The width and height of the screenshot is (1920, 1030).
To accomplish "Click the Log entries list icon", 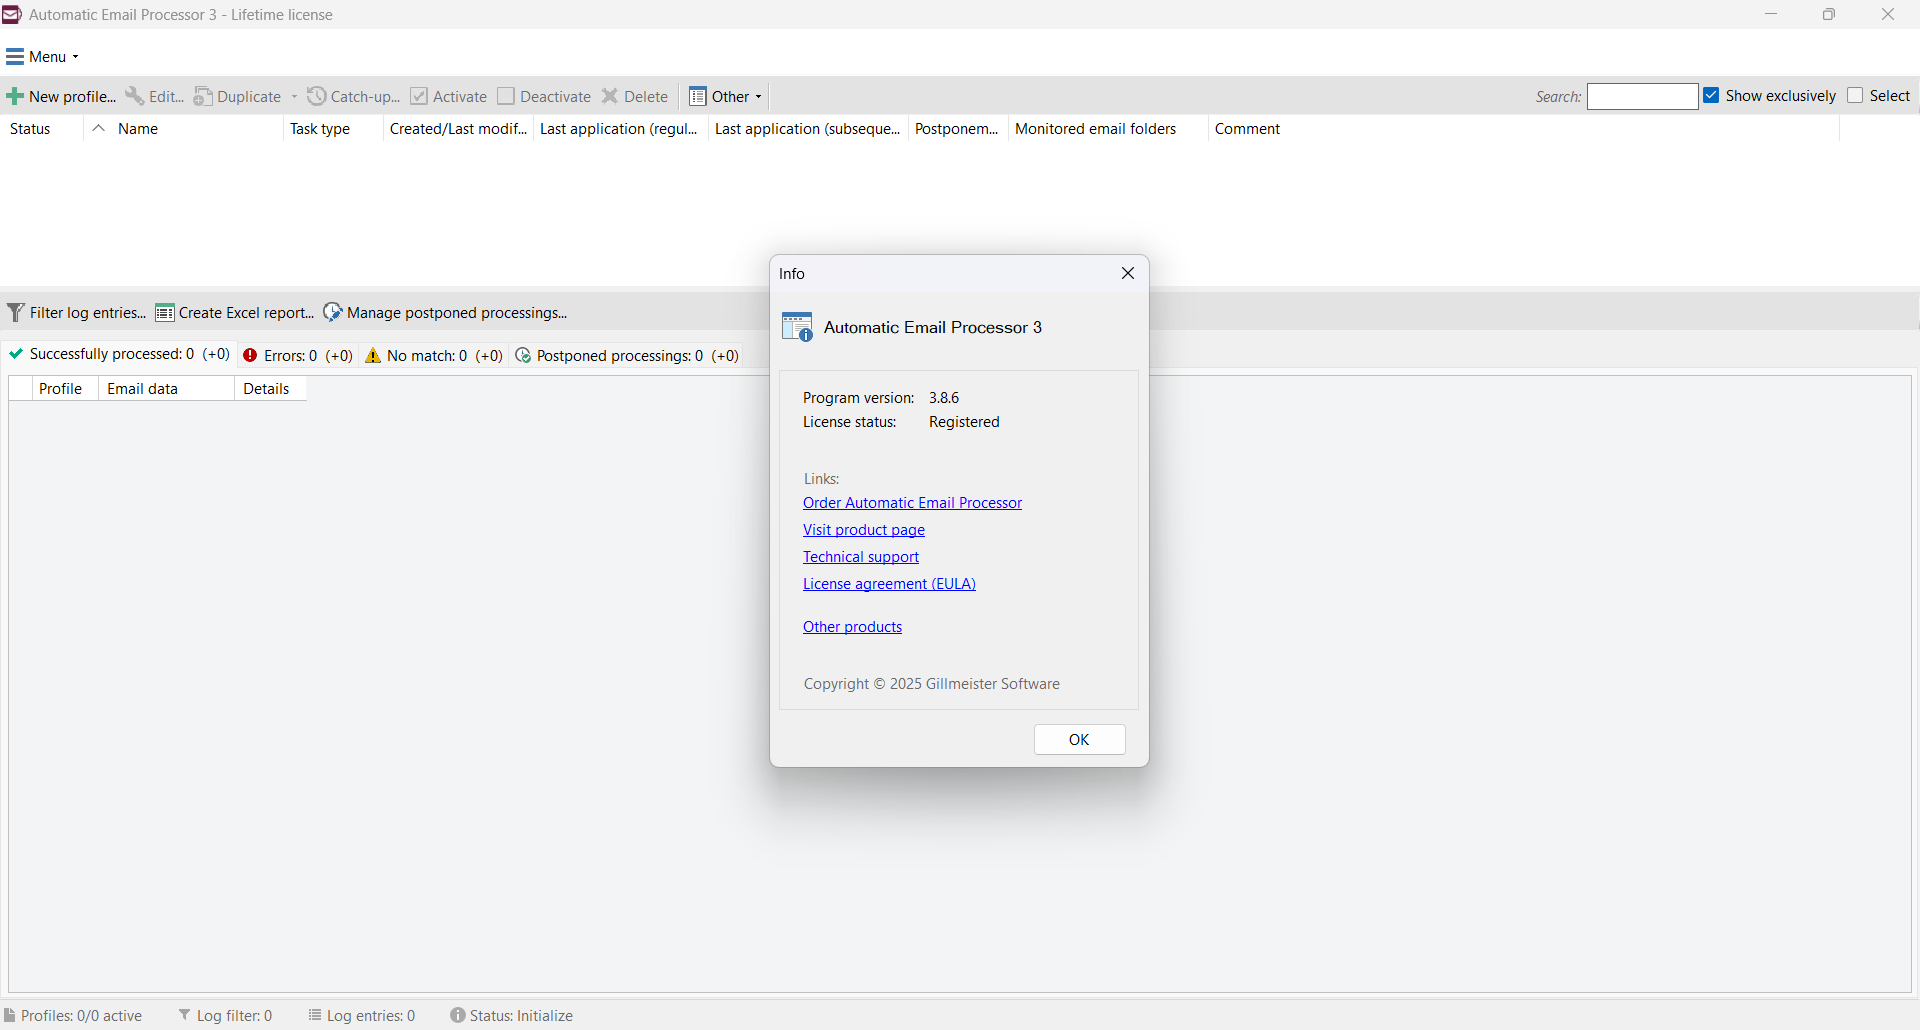I will (315, 1015).
